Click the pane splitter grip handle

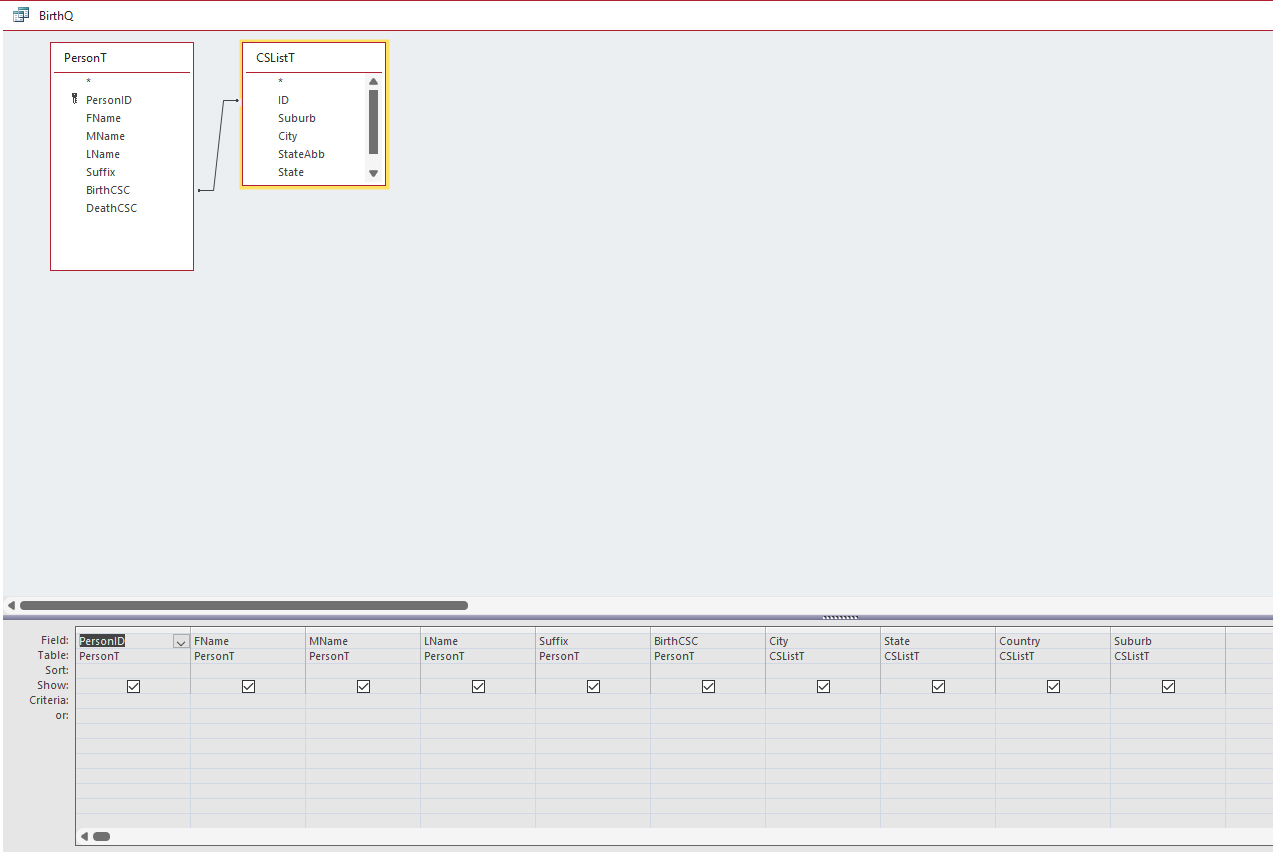[840, 617]
